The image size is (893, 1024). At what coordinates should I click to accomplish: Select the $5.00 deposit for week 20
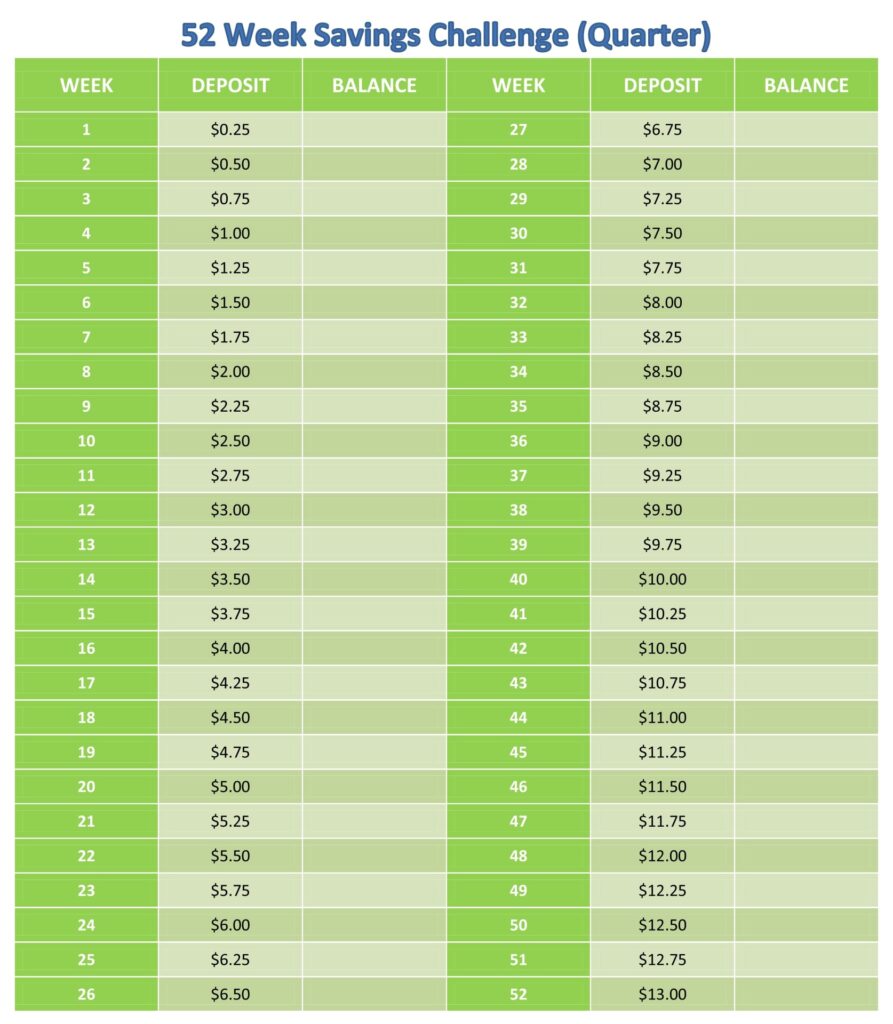pyautogui.click(x=230, y=786)
